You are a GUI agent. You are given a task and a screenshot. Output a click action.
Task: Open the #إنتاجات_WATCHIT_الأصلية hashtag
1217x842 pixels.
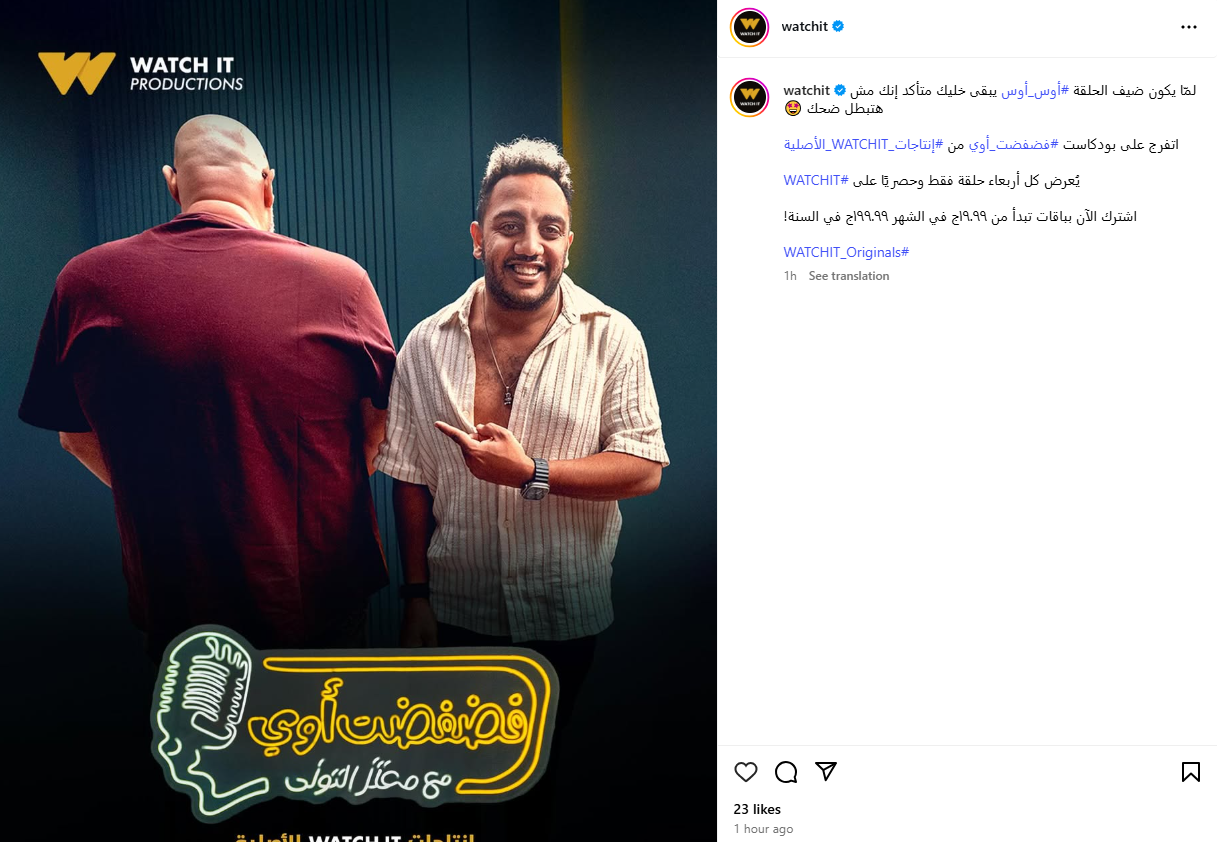click(x=863, y=145)
